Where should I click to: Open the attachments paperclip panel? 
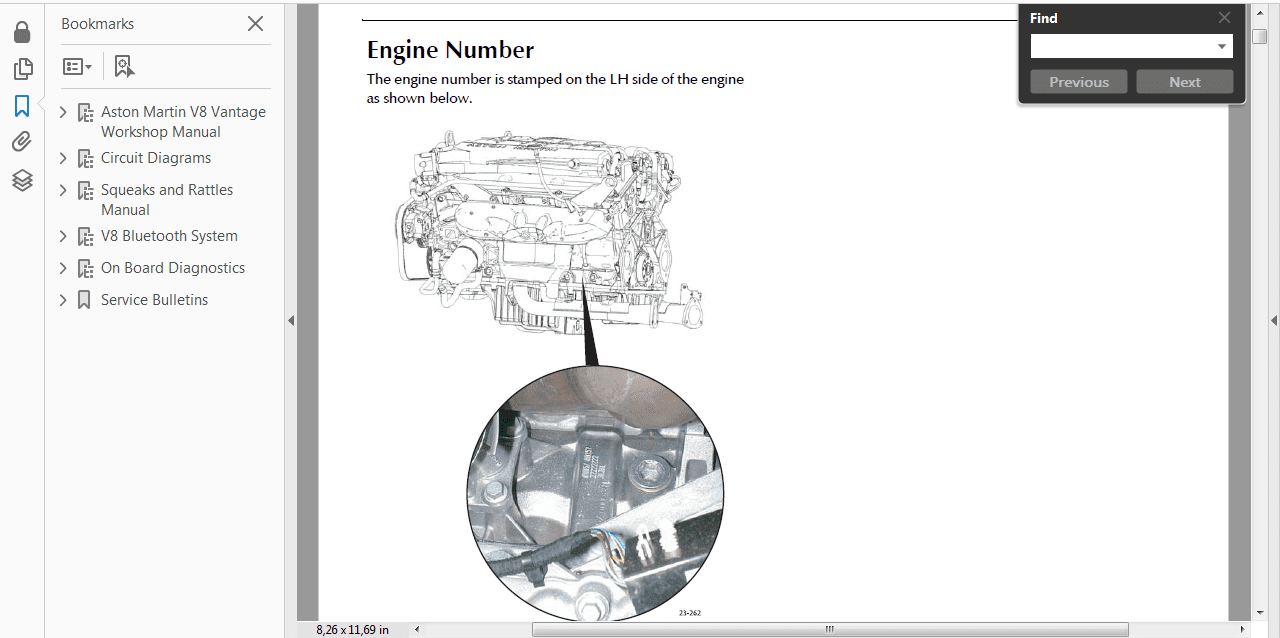click(x=22, y=143)
